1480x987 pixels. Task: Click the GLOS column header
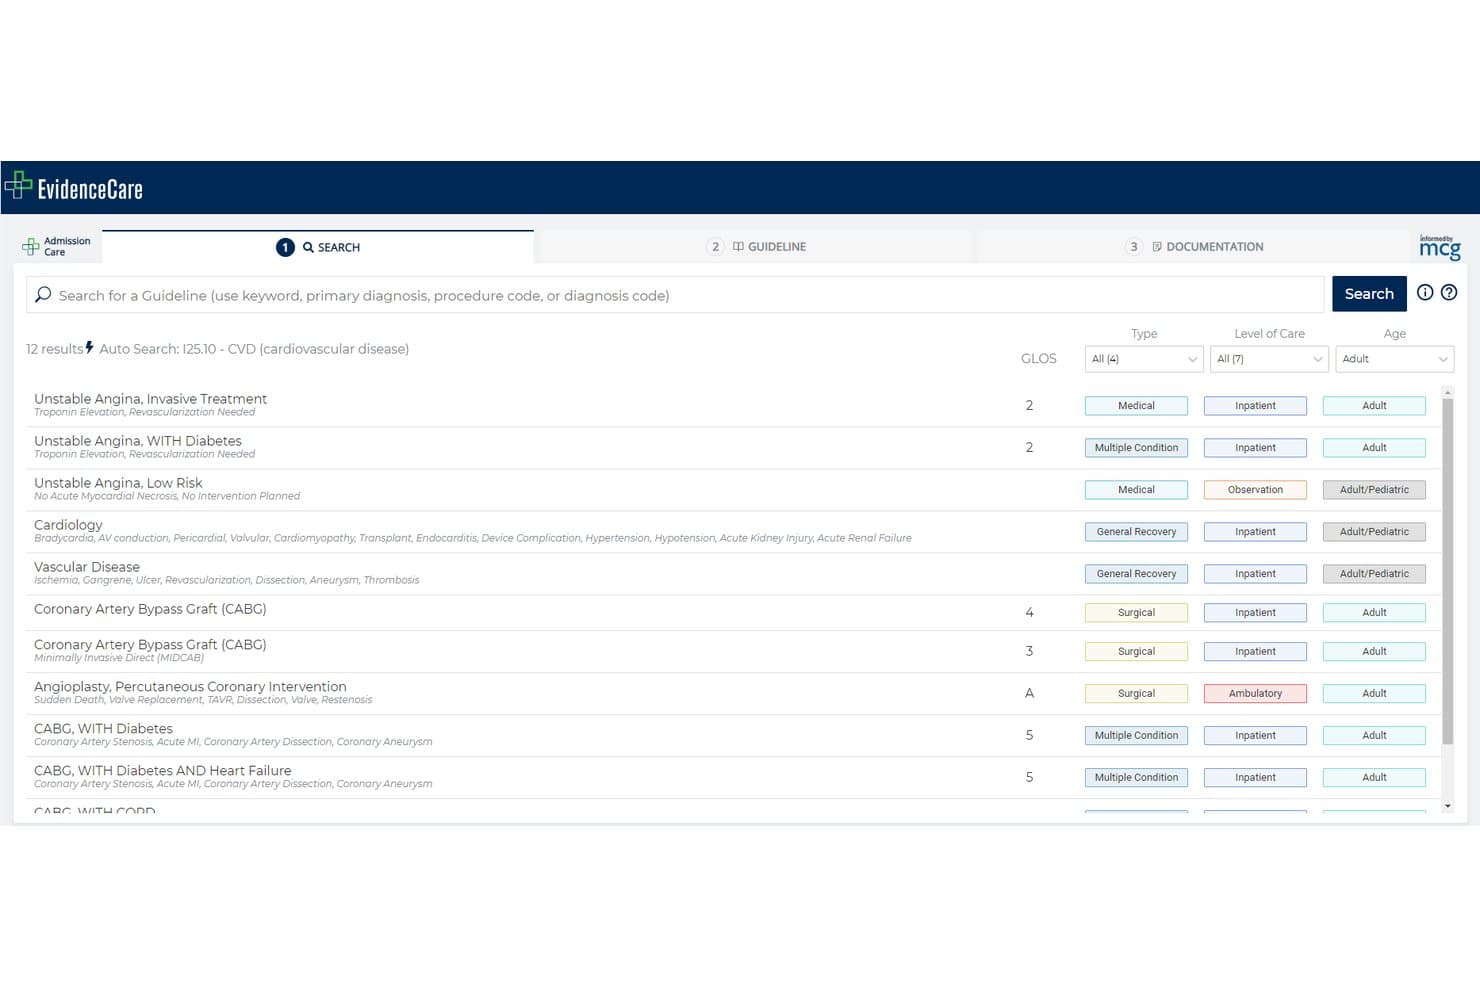(1038, 358)
